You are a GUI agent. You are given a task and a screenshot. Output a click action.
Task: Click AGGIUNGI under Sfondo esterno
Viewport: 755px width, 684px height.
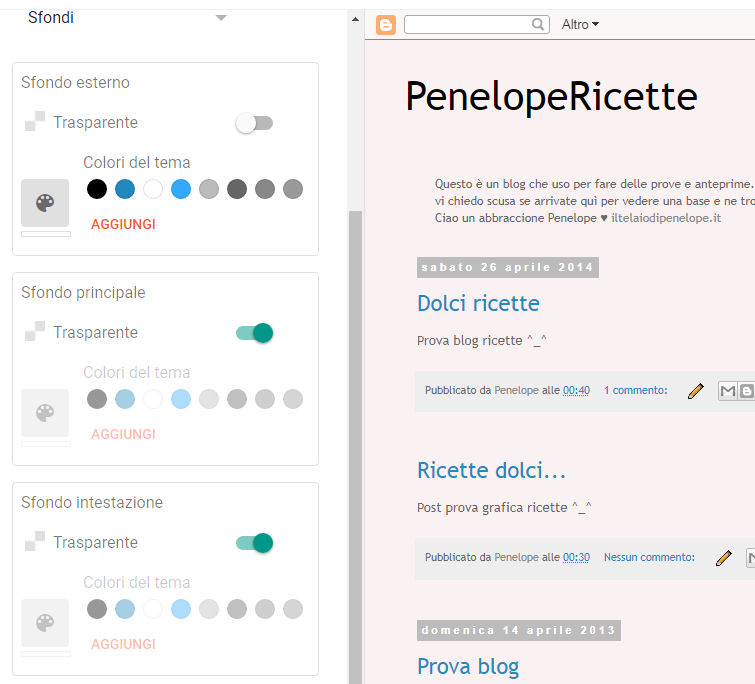[123, 224]
